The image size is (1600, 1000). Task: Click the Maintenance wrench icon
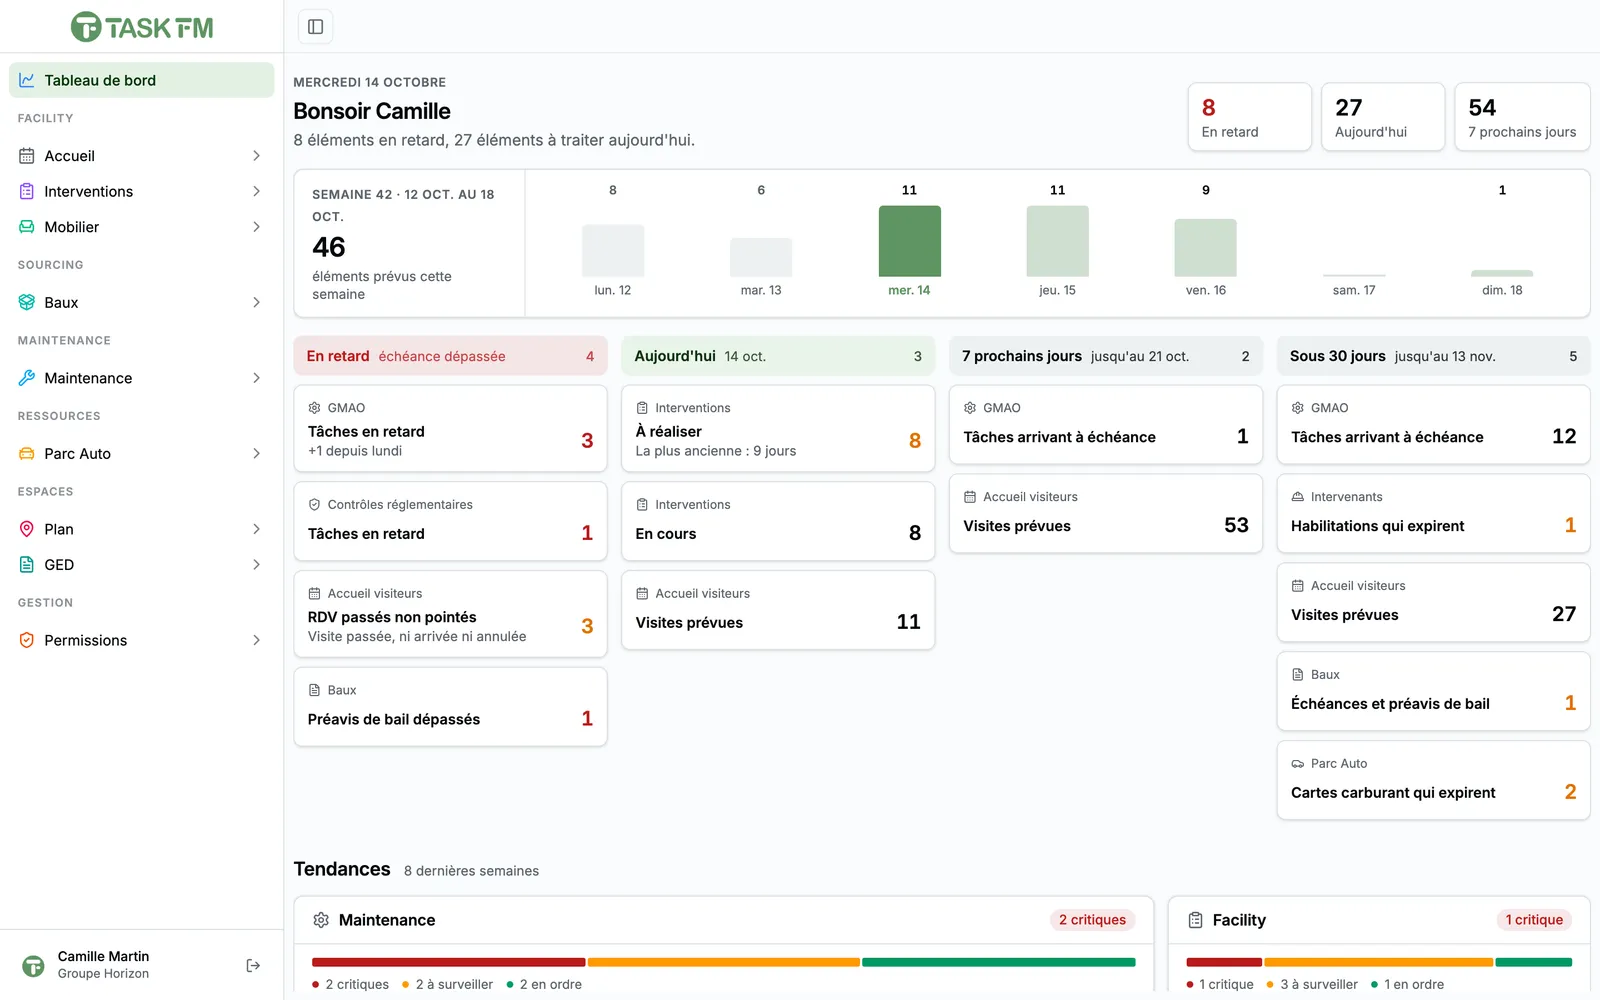pyautogui.click(x=27, y=378)
